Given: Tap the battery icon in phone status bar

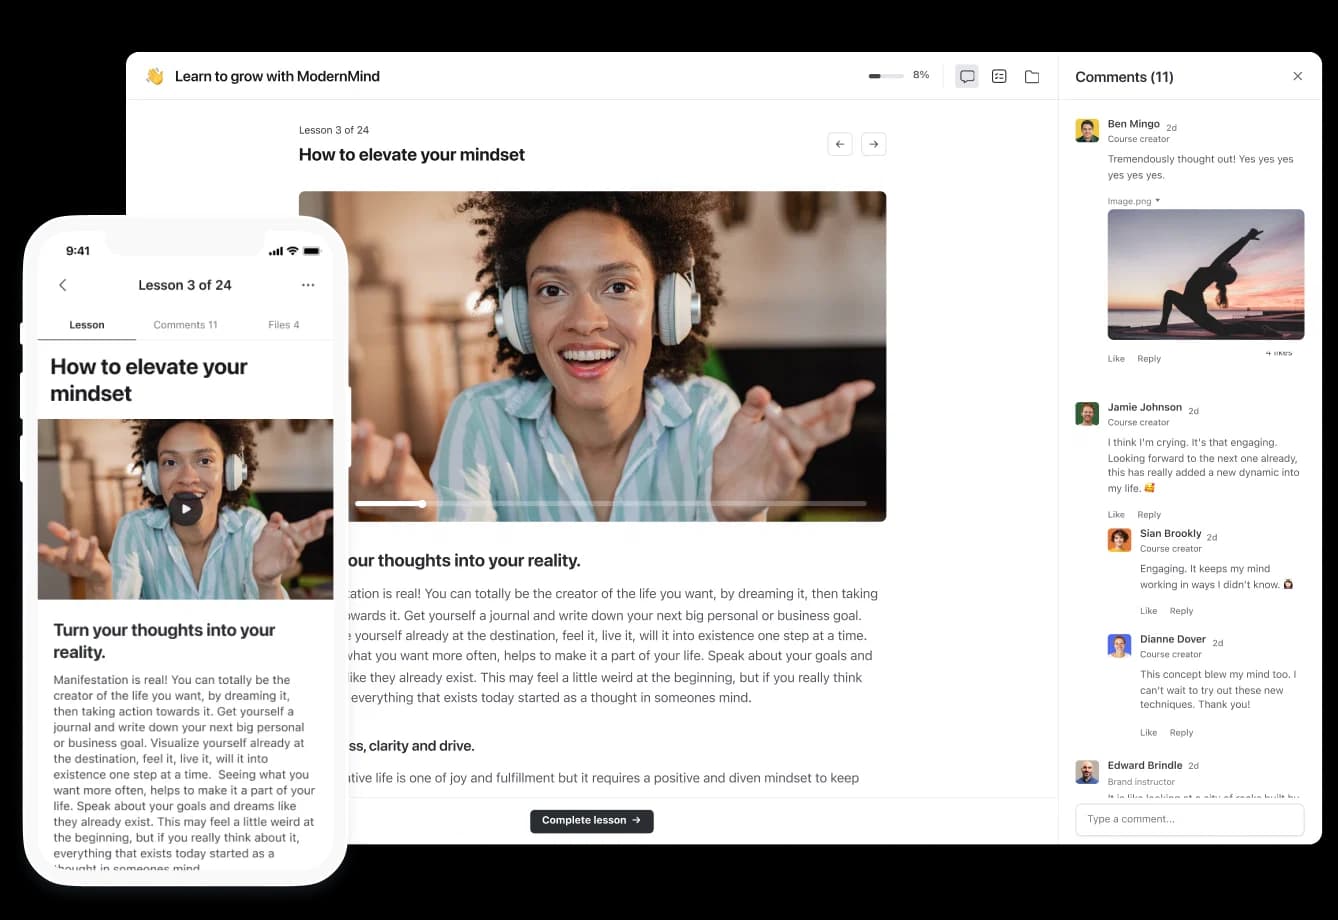Looking at the screenshot, I should click(x=312, y=251).
